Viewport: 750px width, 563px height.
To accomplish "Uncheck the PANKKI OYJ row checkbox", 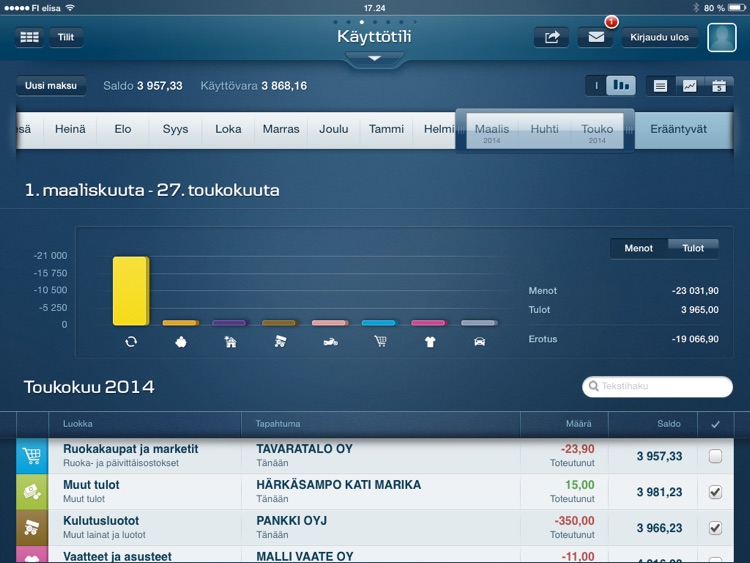I will [715, 528].
